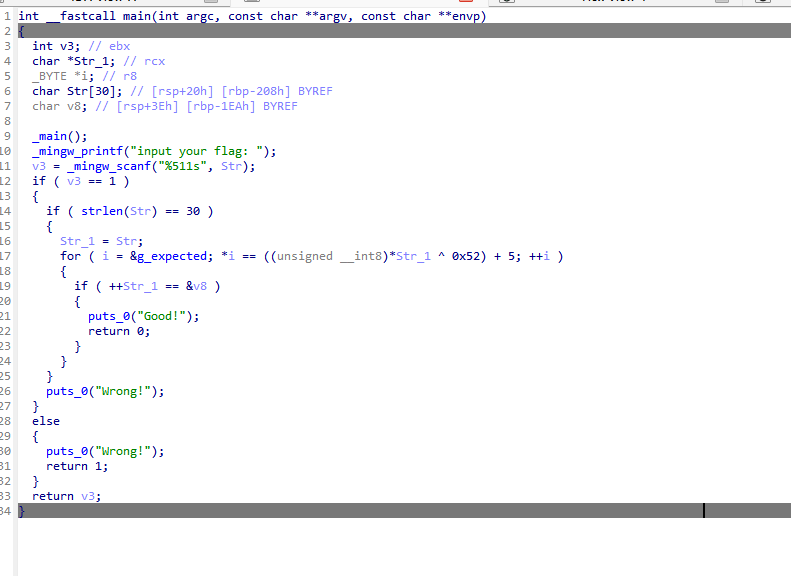Click the argc parameter in signature

coord(200,16)
